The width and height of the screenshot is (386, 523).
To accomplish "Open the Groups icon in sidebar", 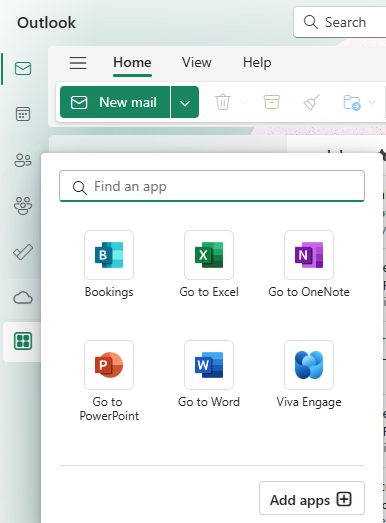I will (x=23, y=205).
